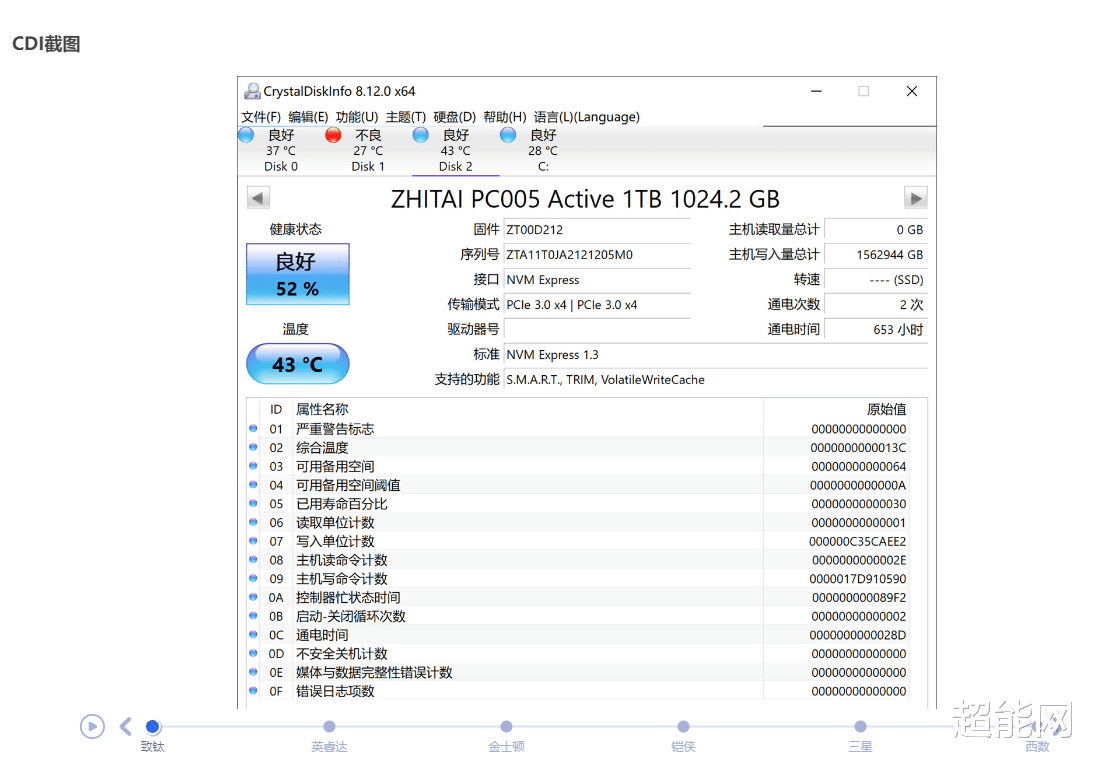Click the blue status orb for C:

point(508,135)
